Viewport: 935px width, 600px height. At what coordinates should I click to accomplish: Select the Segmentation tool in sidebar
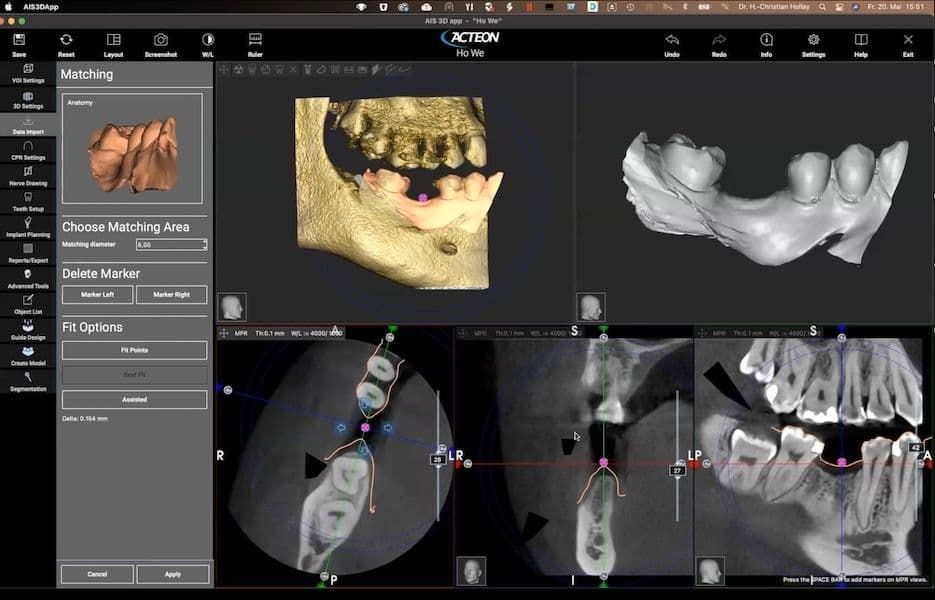click(x=28, y=381)
